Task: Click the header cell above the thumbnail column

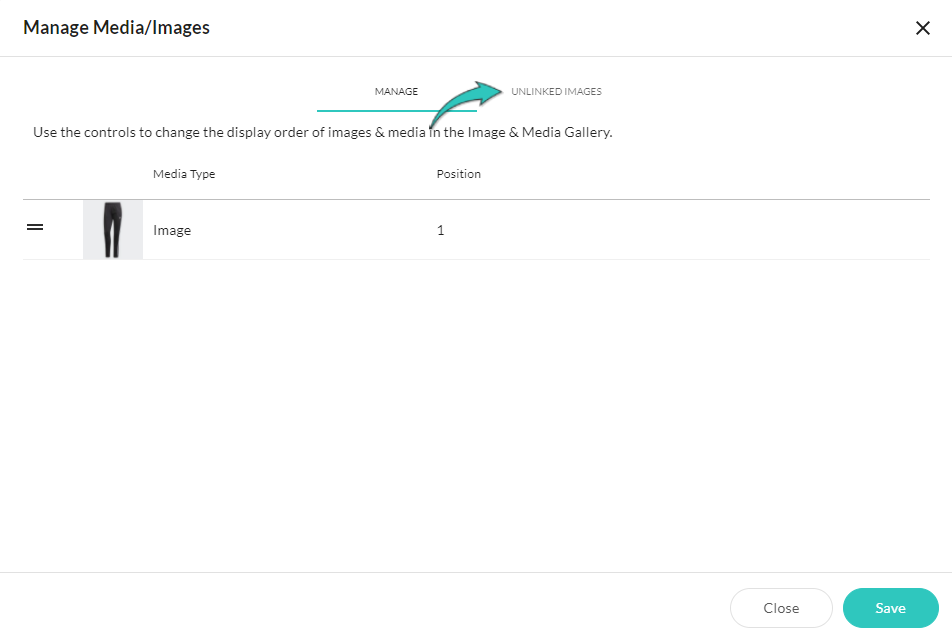Action: [x=113, y=174]
